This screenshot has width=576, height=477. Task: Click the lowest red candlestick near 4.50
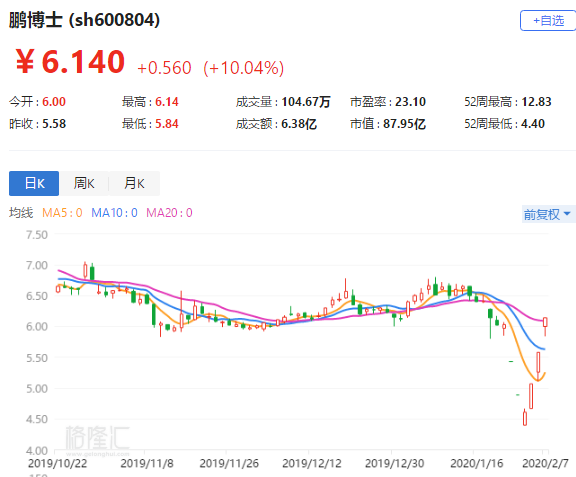click(525, 418)
